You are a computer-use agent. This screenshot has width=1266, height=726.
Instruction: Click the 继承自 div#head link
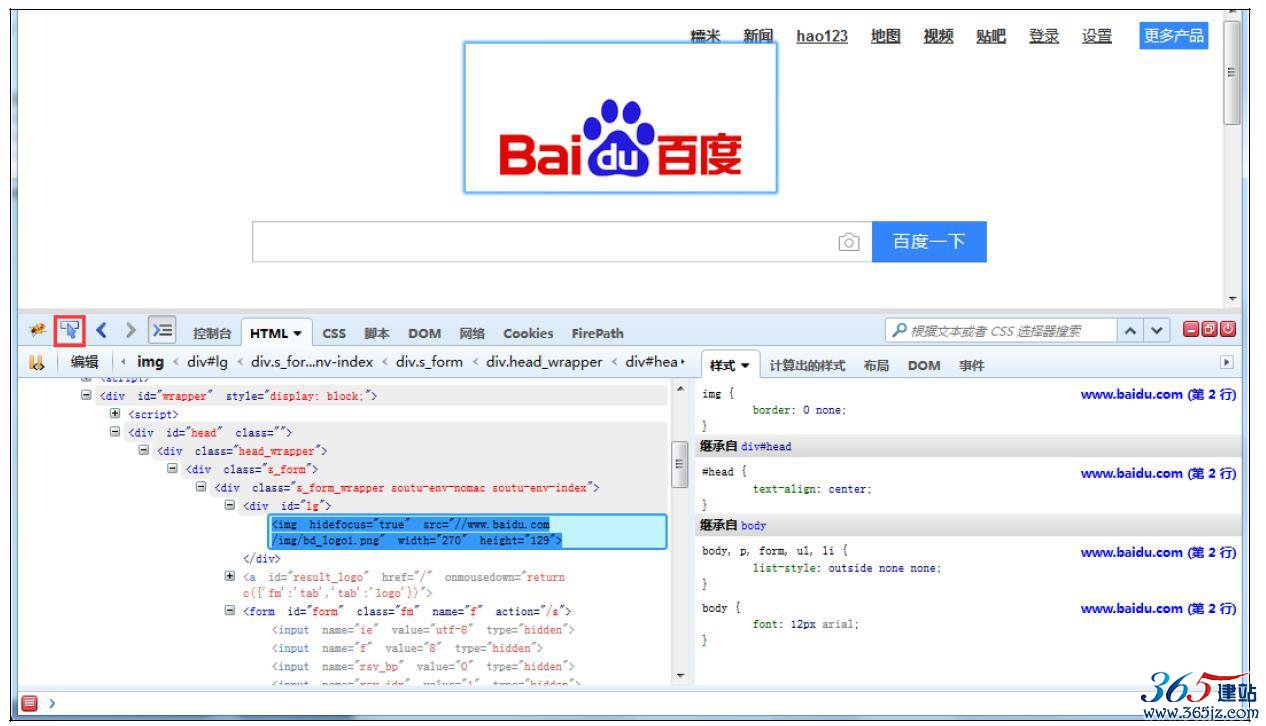coord(766,447)
